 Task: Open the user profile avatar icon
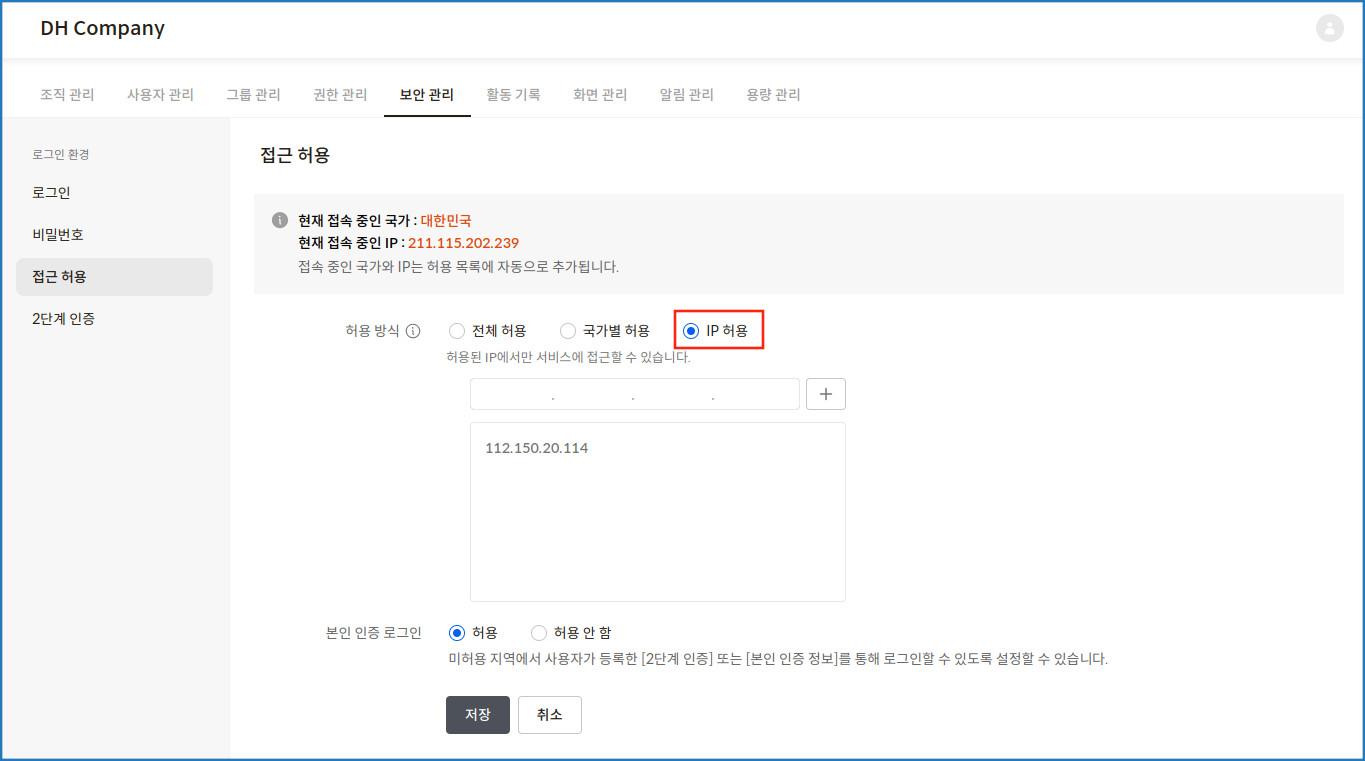(1329, 28)
